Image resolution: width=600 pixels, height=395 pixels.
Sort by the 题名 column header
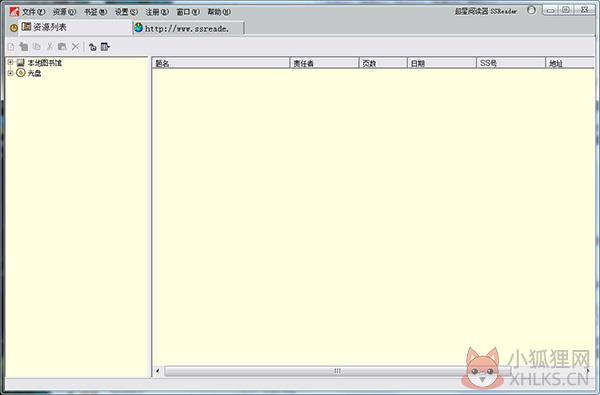coord(221,63)
